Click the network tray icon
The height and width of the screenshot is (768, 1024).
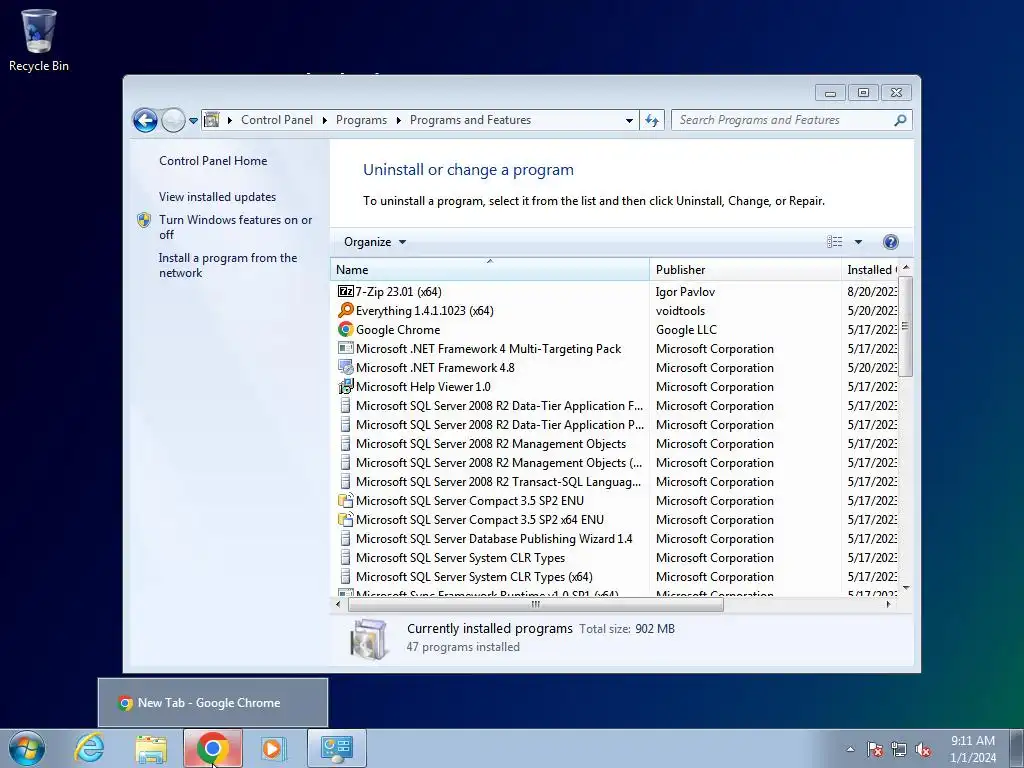click(899, 749)
